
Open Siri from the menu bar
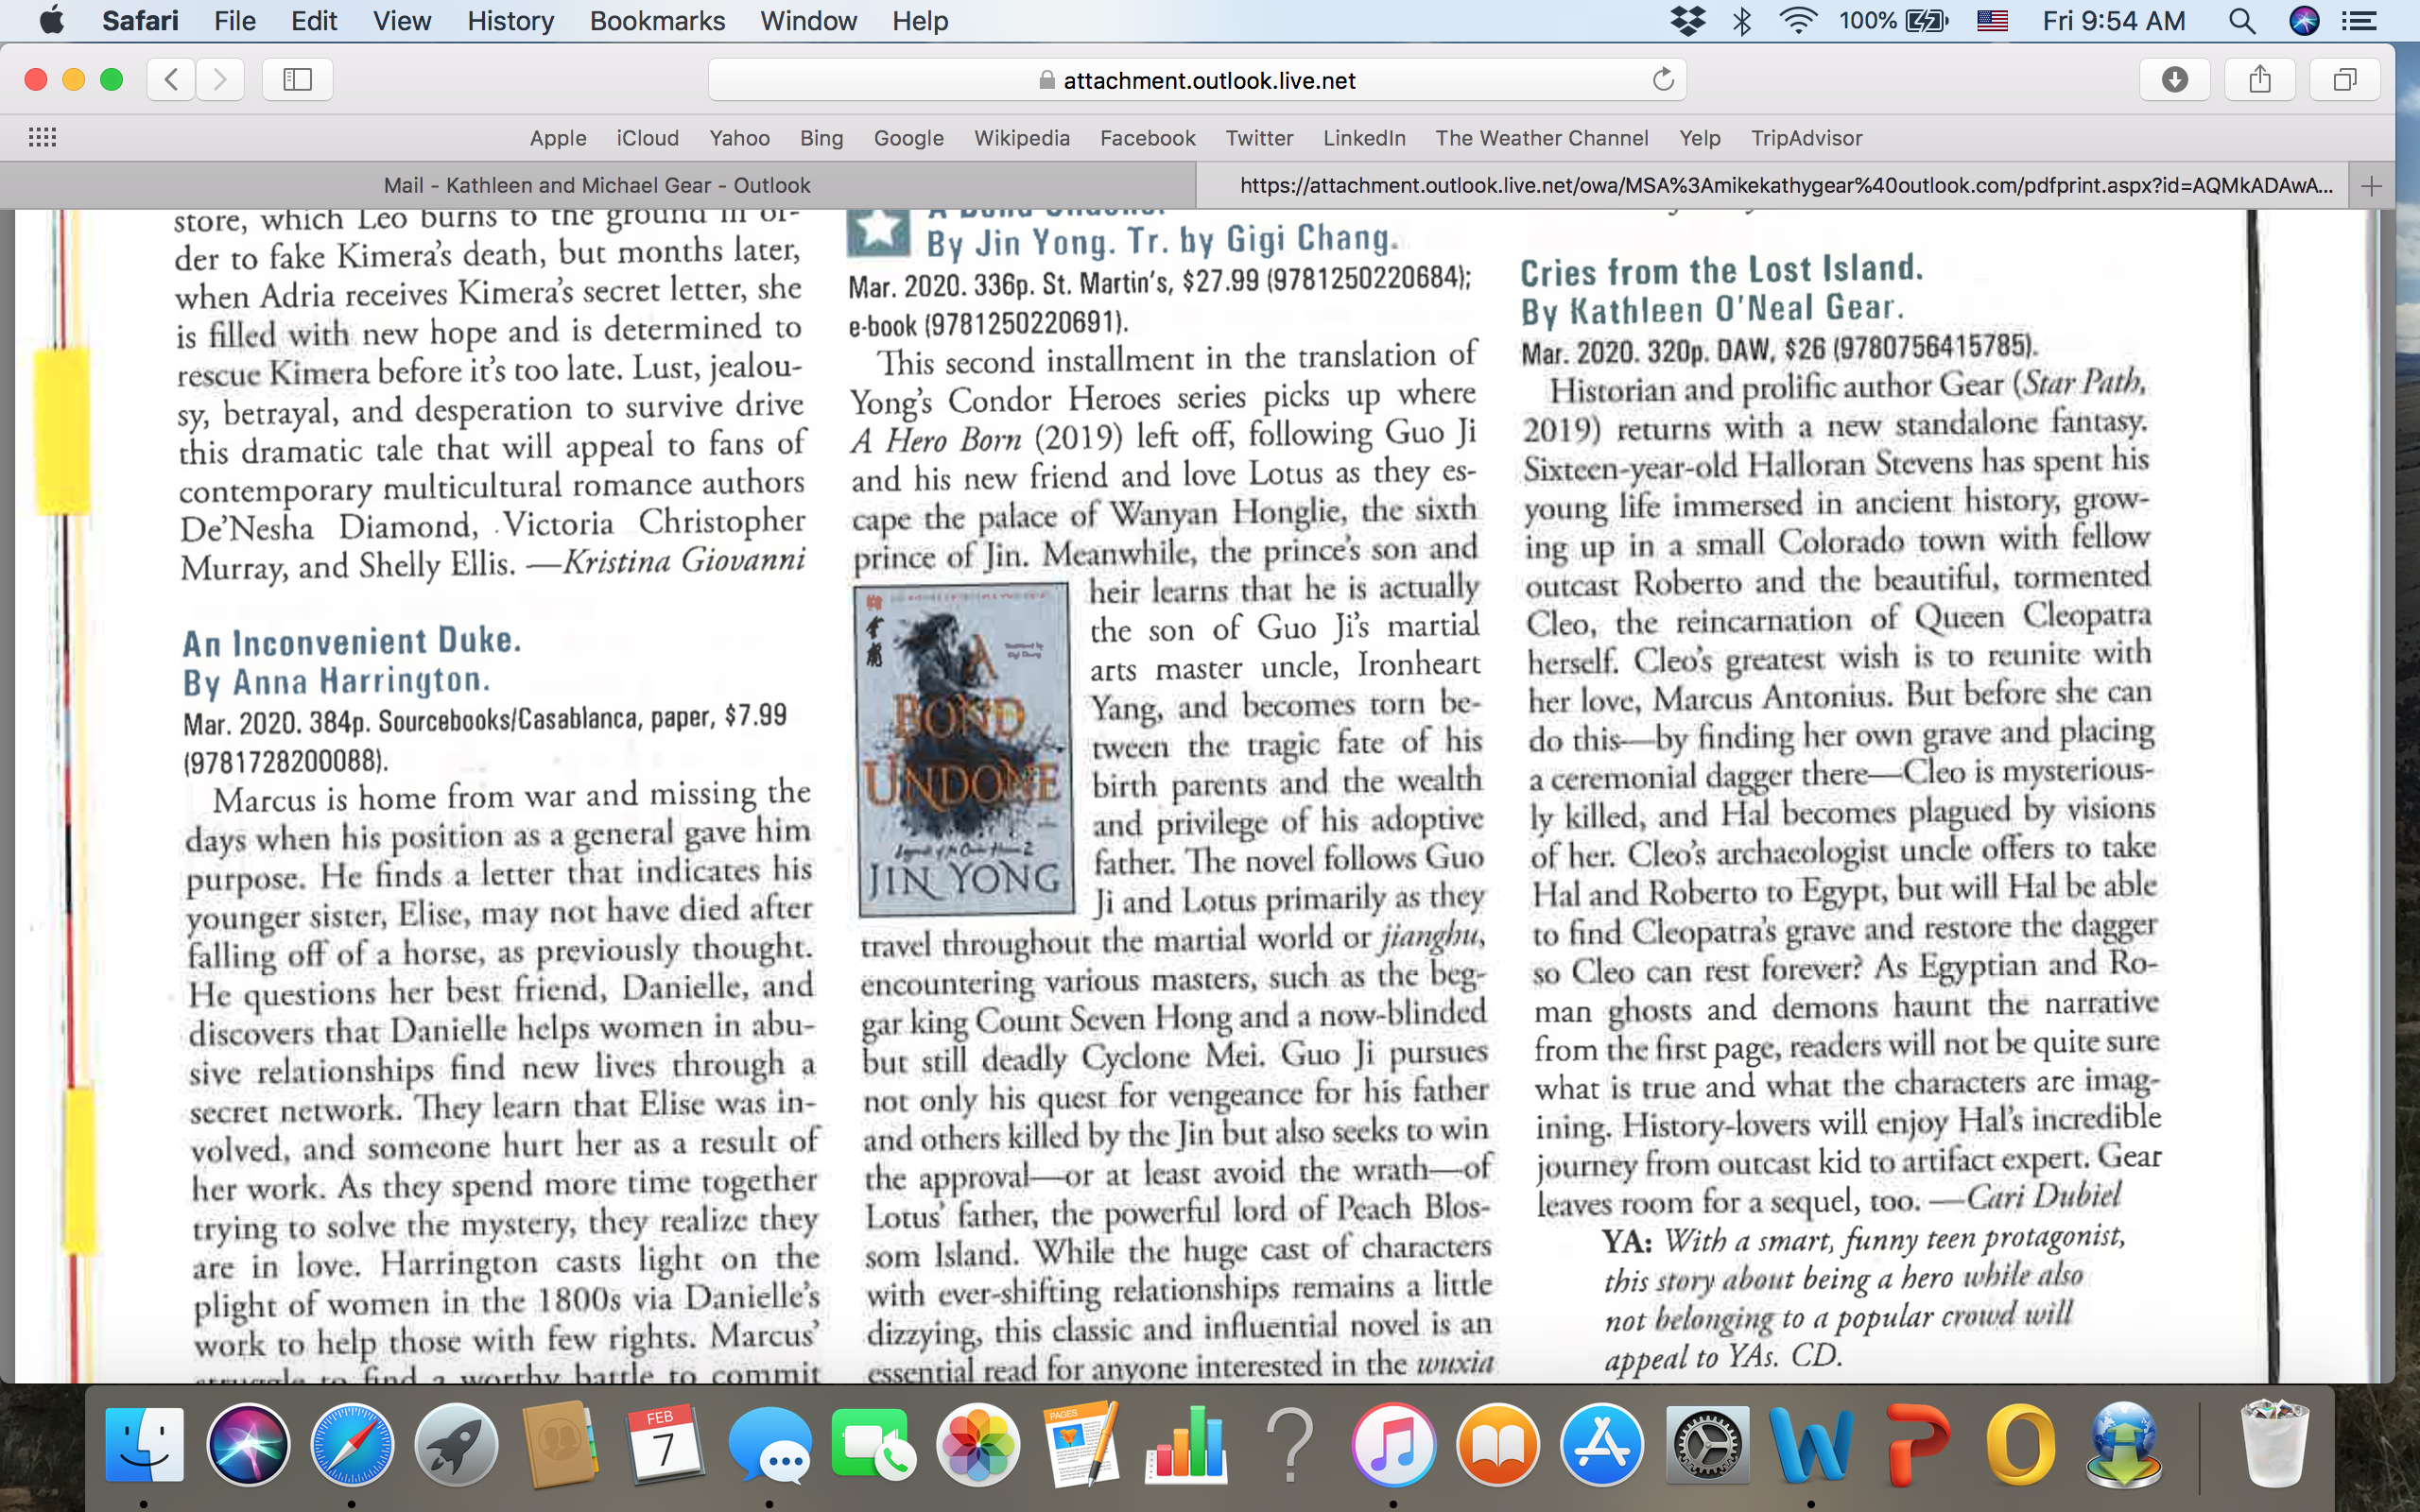2304,21
